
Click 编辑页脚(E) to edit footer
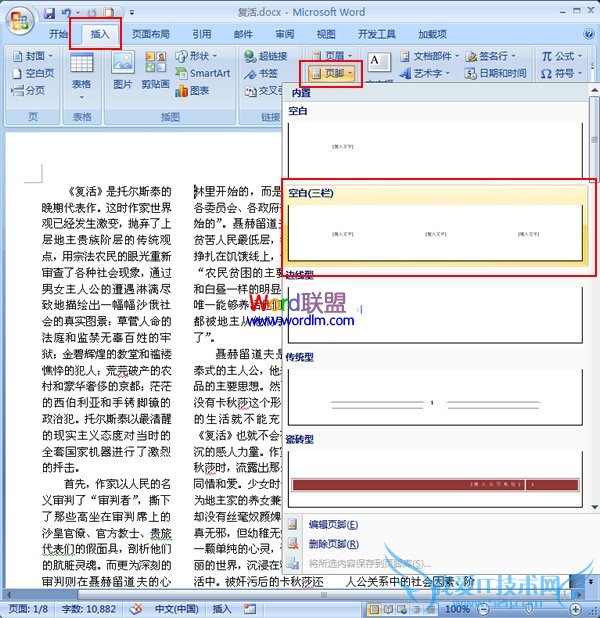[x=333, y=525]
